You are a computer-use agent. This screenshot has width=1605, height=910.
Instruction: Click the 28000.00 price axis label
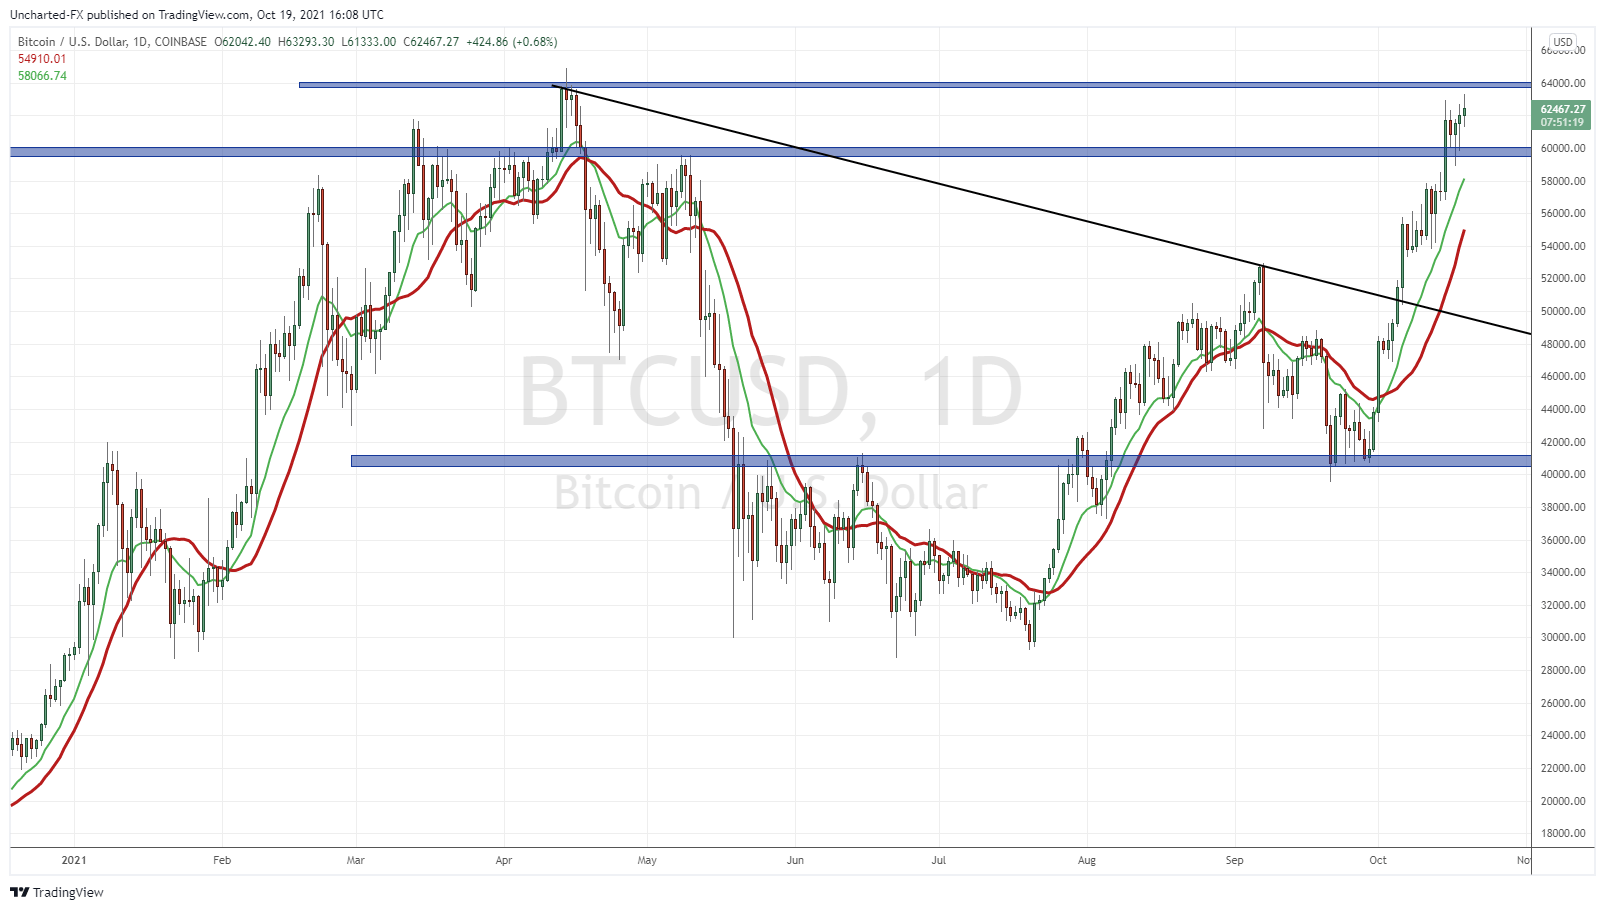[1563, 670]
